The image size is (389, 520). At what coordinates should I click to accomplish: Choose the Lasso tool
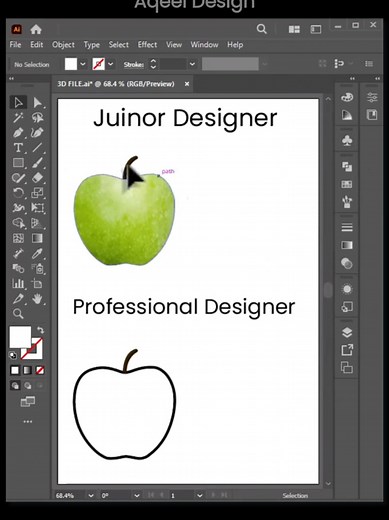(37, 118)
